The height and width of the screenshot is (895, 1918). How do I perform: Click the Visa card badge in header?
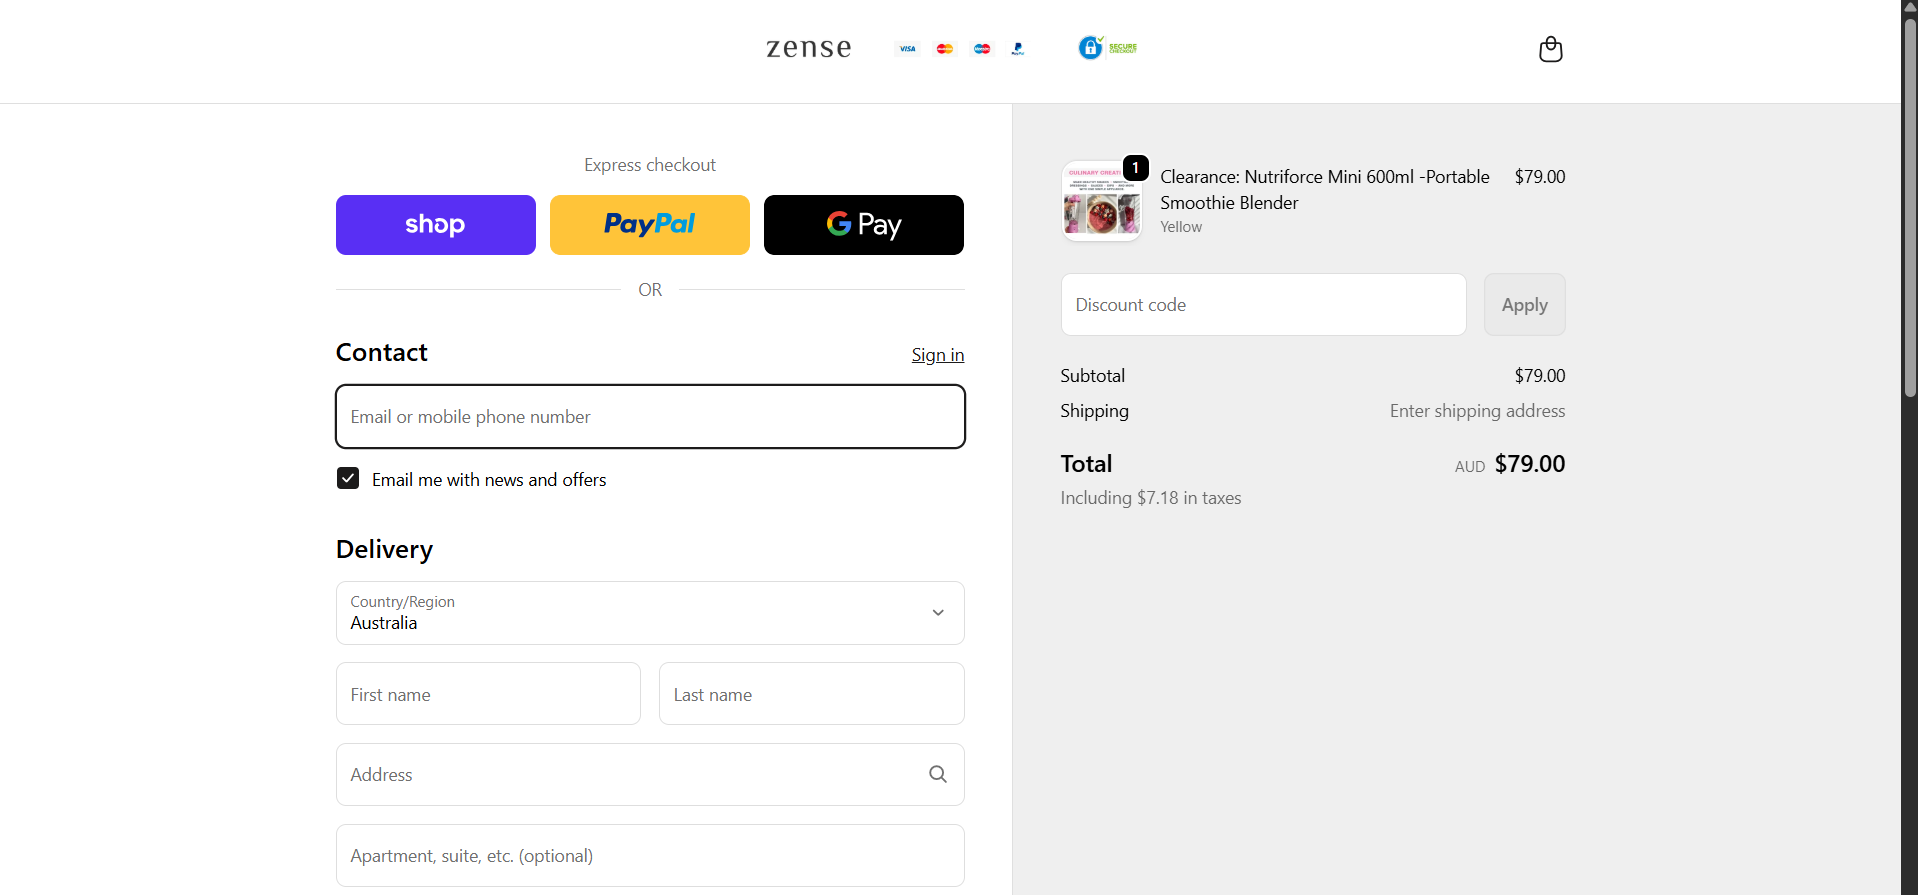tap(907, 48)
